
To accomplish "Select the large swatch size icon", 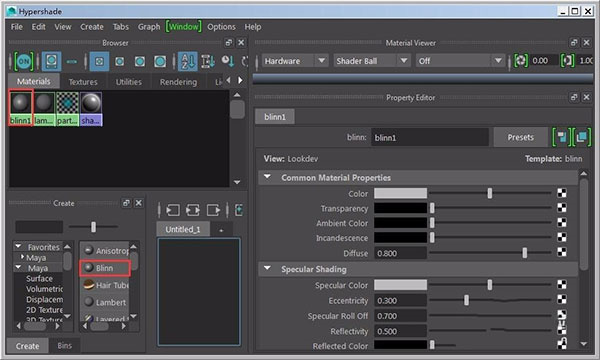I will tap(140, 61).
